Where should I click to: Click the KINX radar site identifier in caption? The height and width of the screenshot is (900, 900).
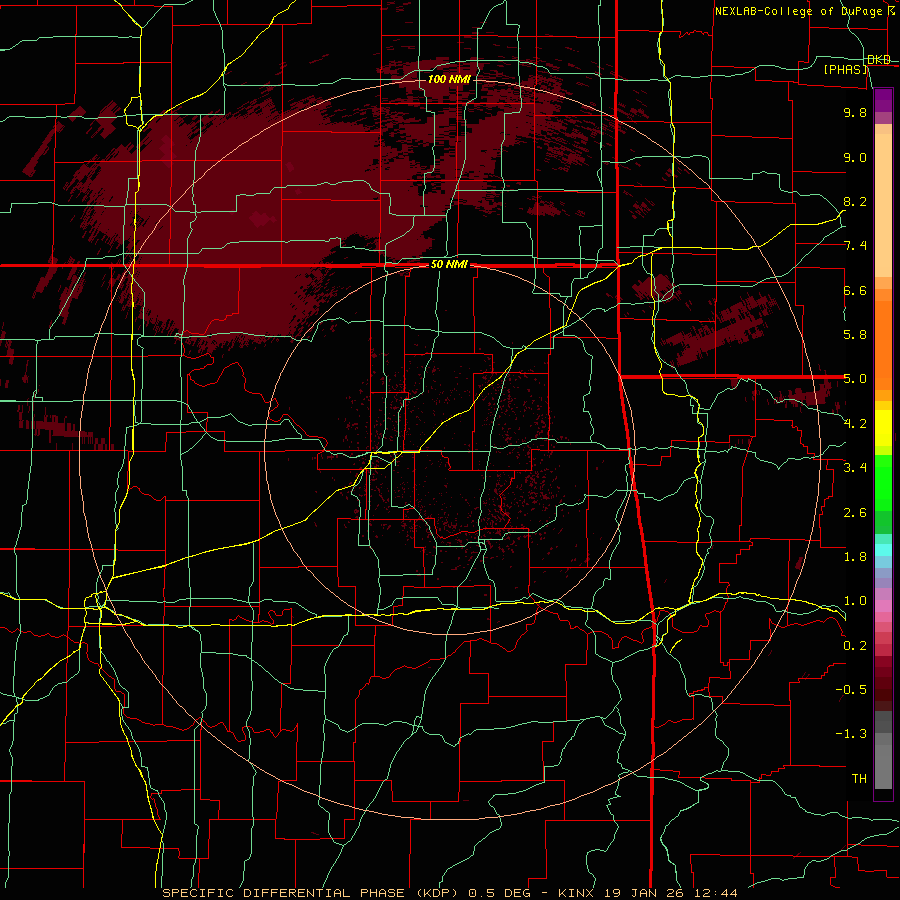[576, 893]
